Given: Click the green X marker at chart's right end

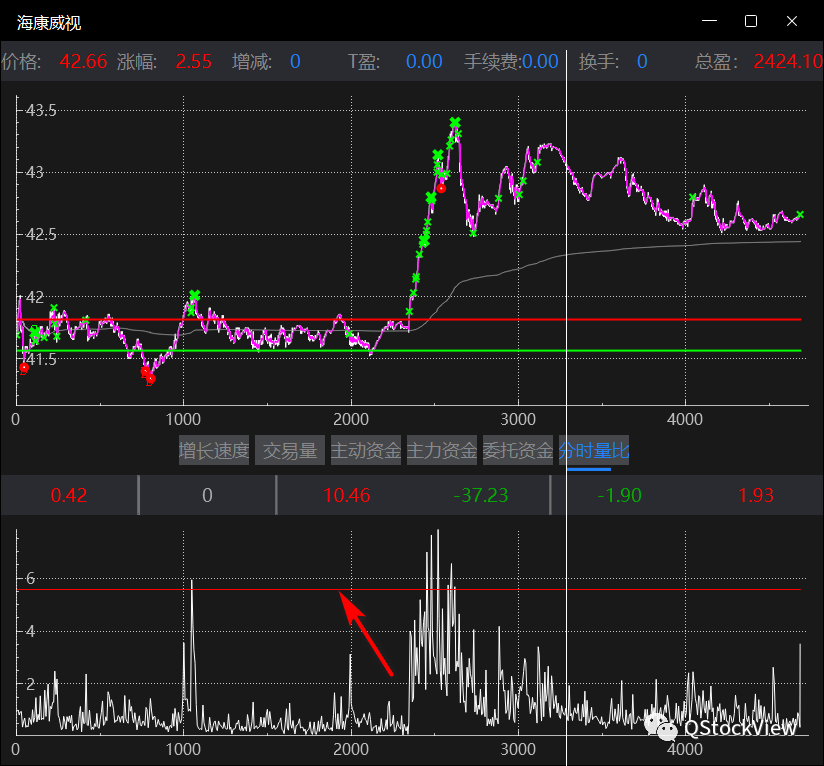Looking at the screenshot, I should [800, 214].
